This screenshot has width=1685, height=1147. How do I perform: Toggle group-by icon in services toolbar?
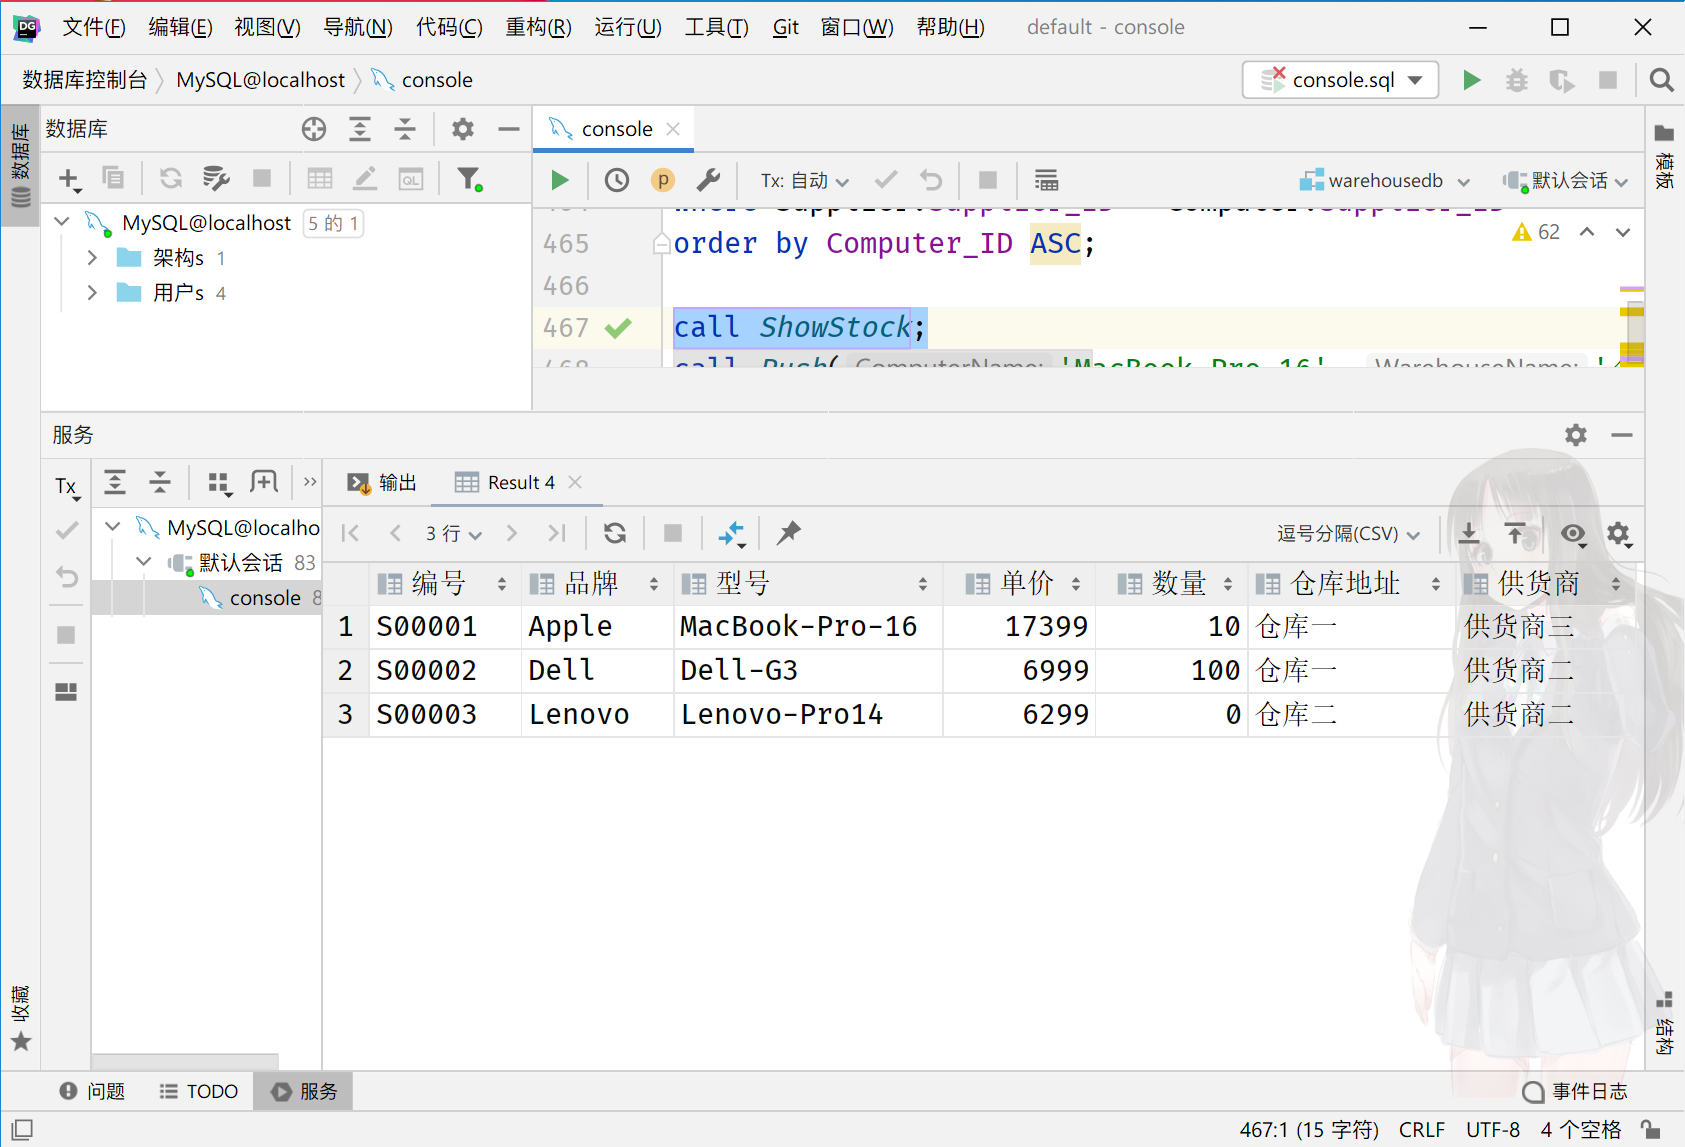[219, 483]
